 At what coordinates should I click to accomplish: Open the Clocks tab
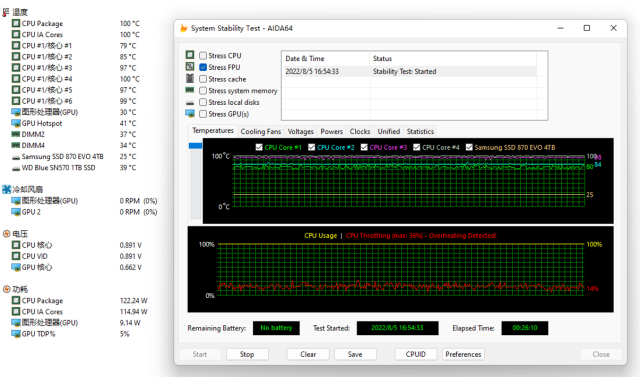[x=360, y=131]
